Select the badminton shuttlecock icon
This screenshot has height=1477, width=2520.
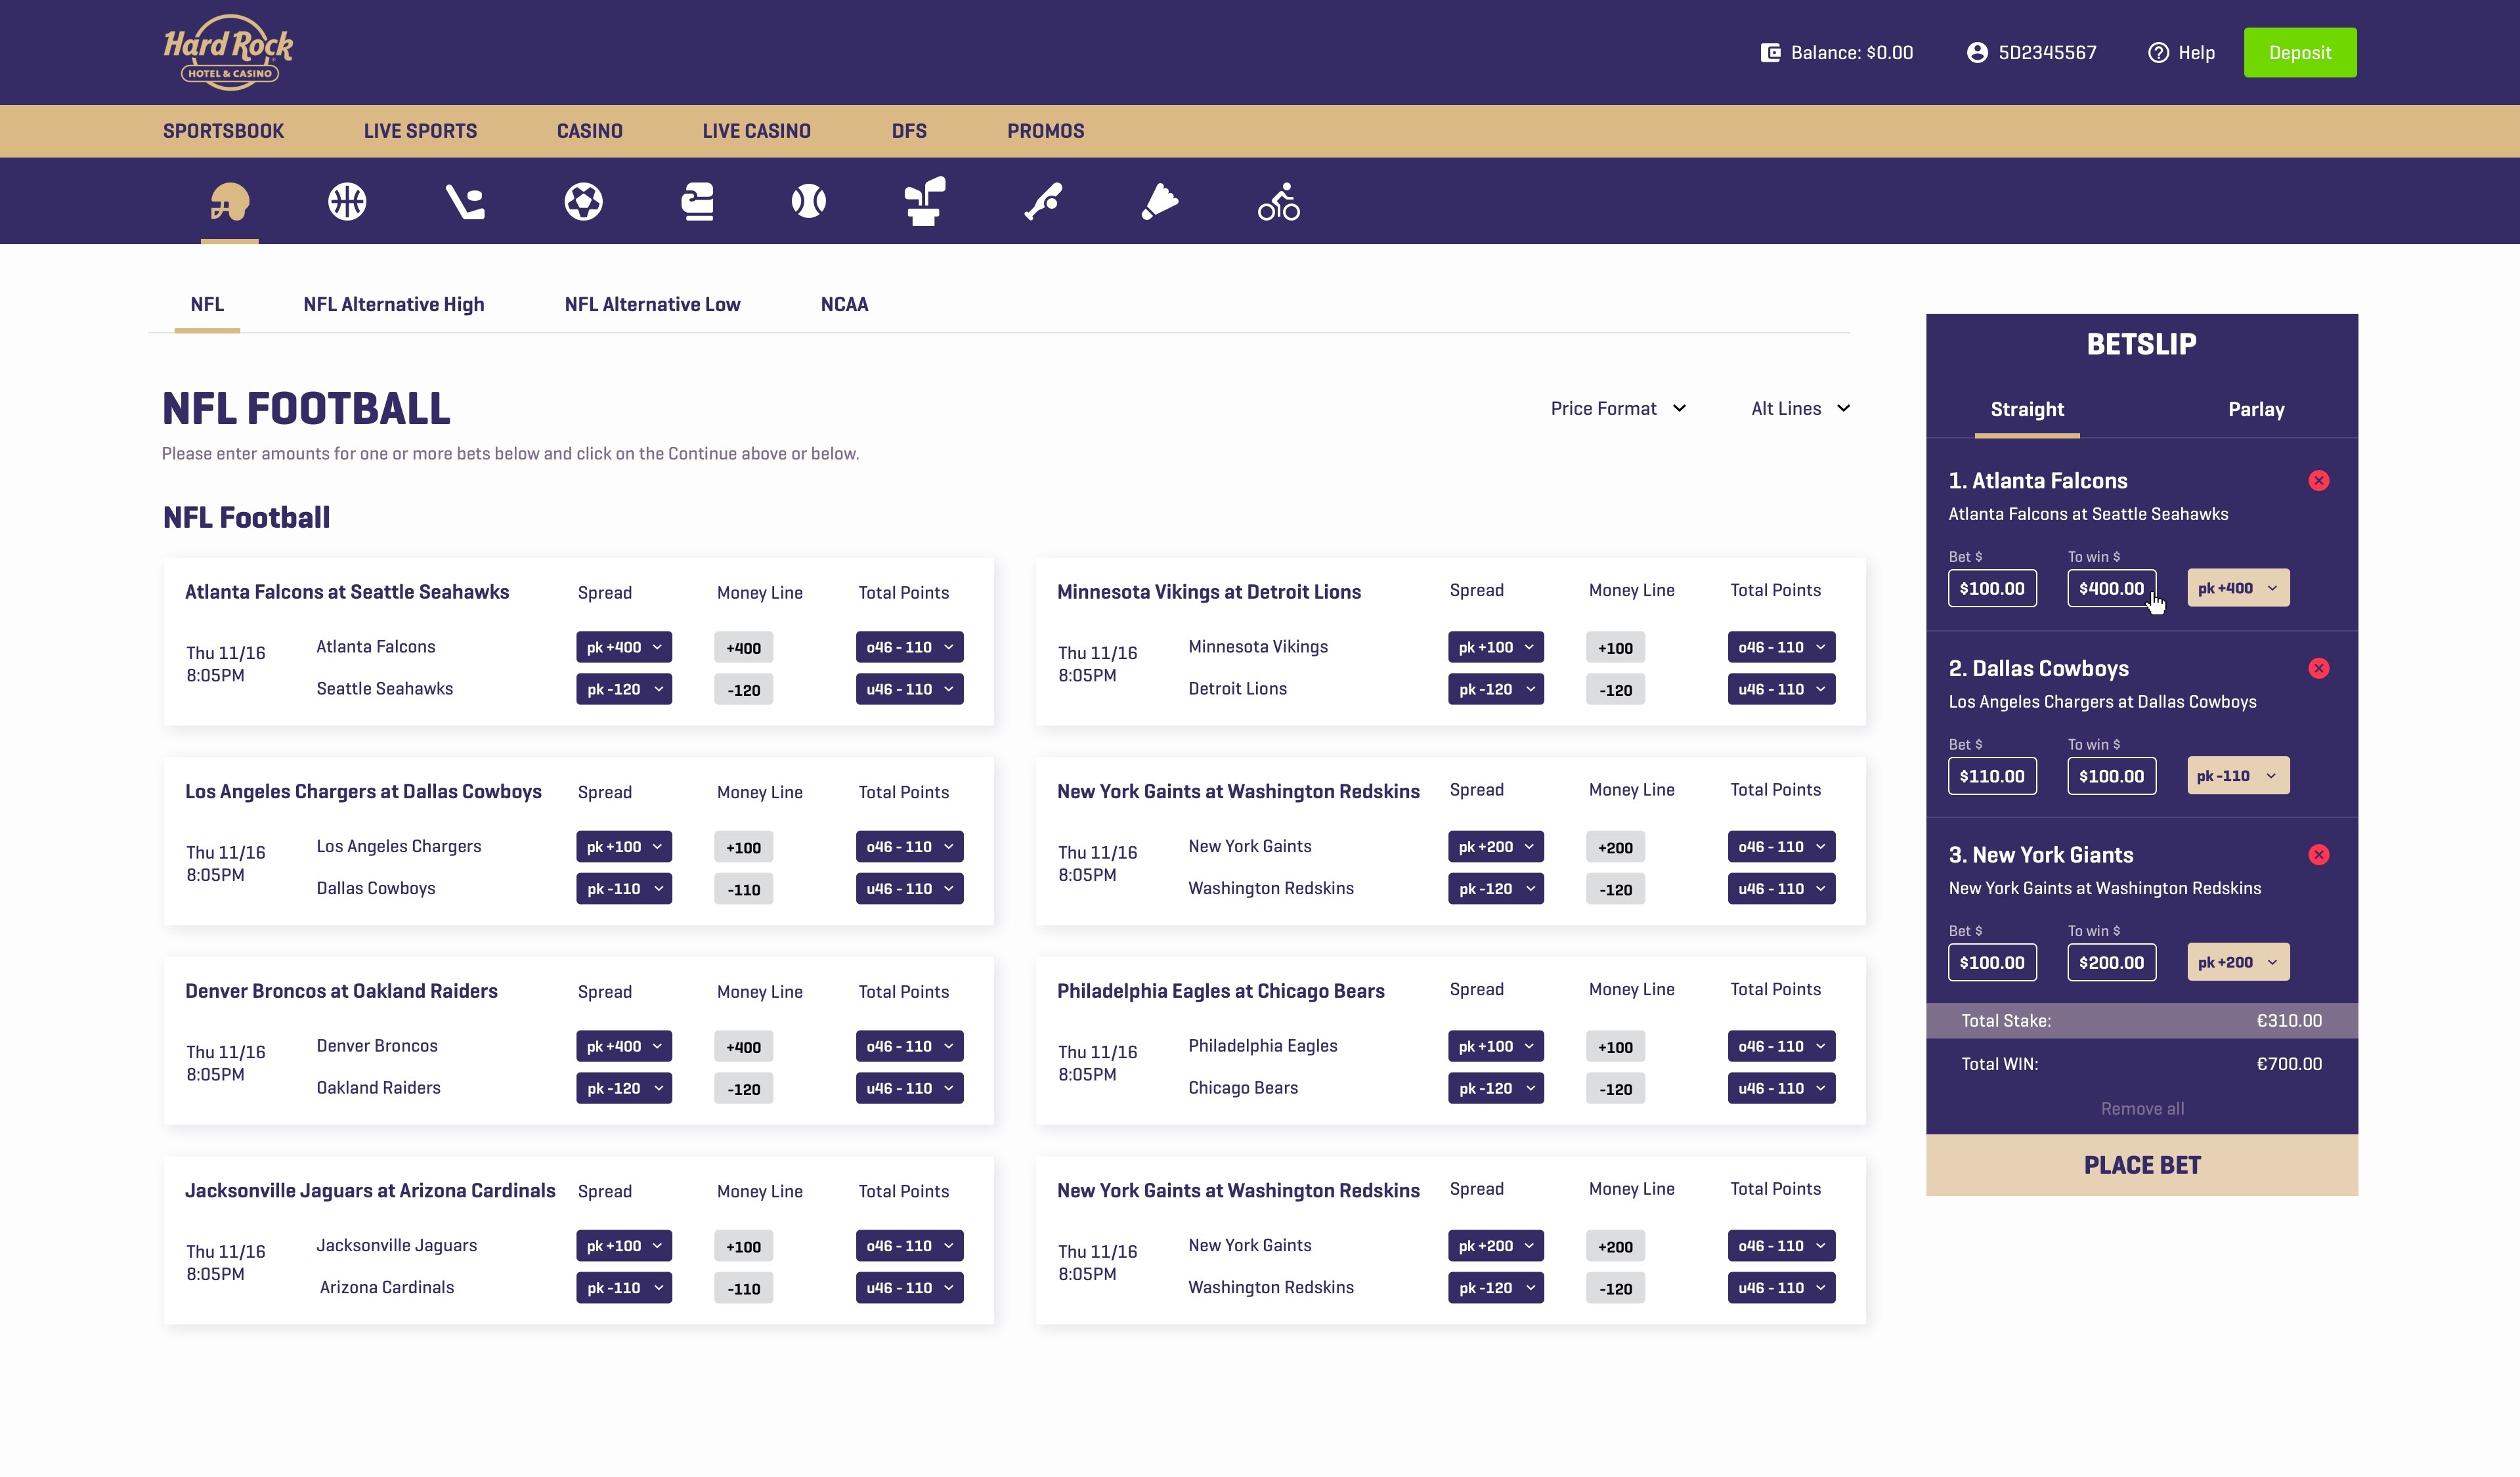tap(1160, 202)
